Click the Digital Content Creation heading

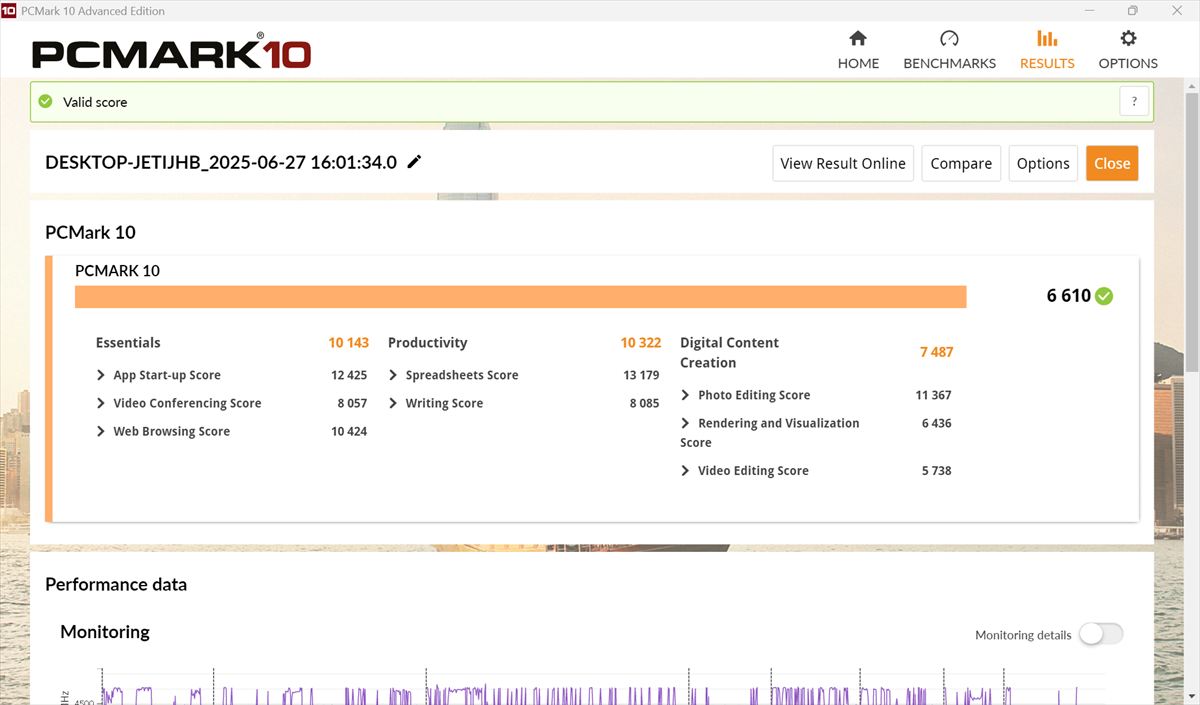tap(729, 352)
